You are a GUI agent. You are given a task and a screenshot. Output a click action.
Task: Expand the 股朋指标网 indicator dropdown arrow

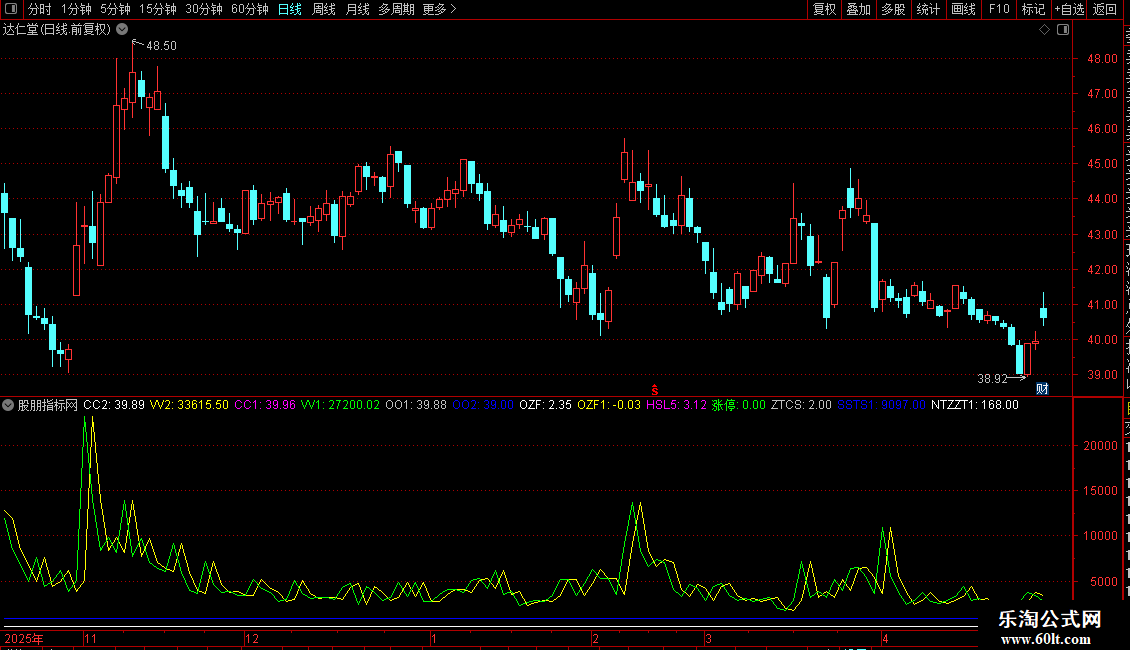8,405
